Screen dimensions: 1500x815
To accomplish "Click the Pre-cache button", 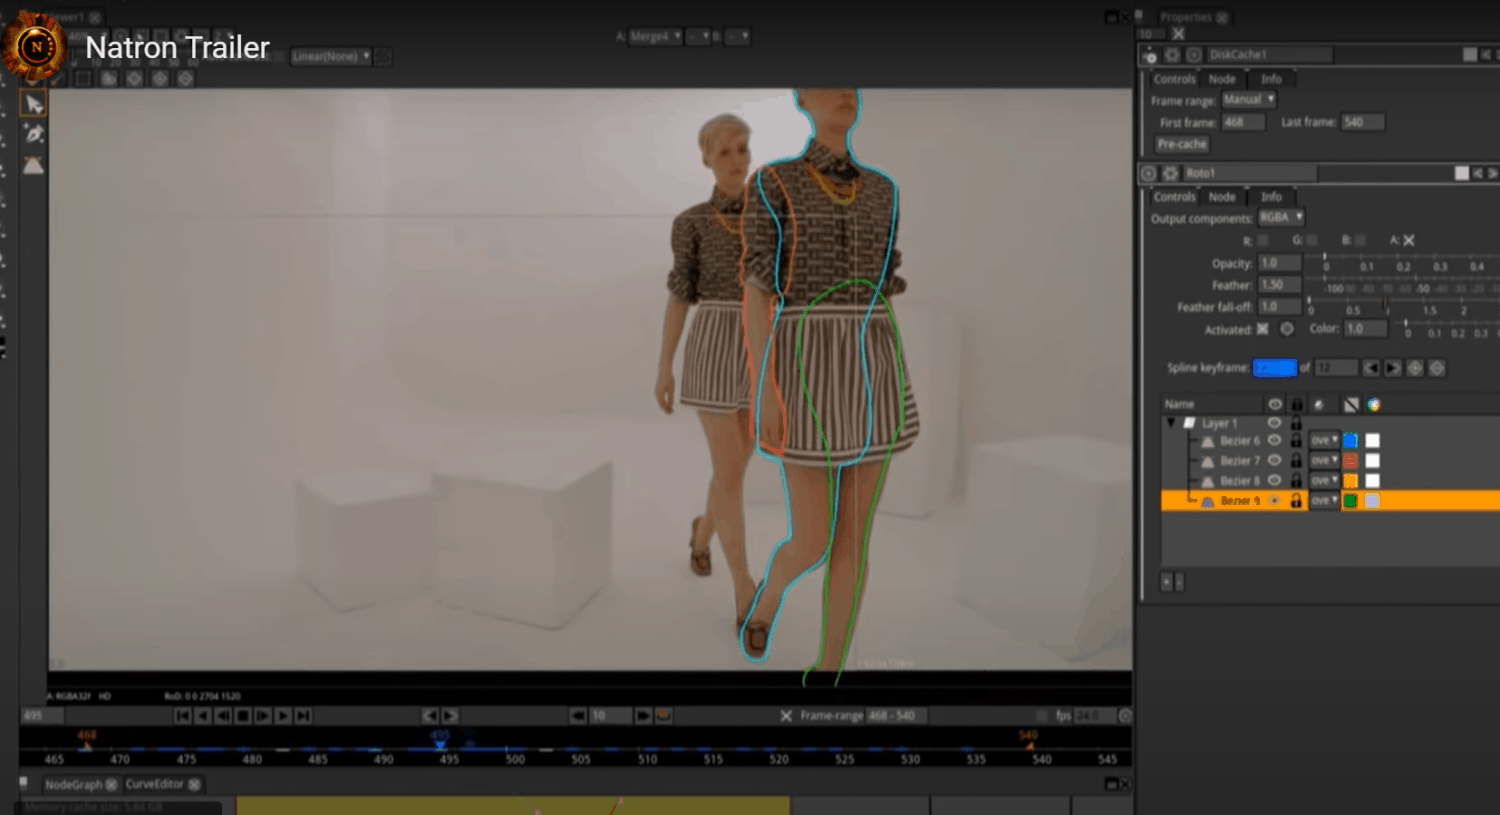I will (x=1182, y=144).
